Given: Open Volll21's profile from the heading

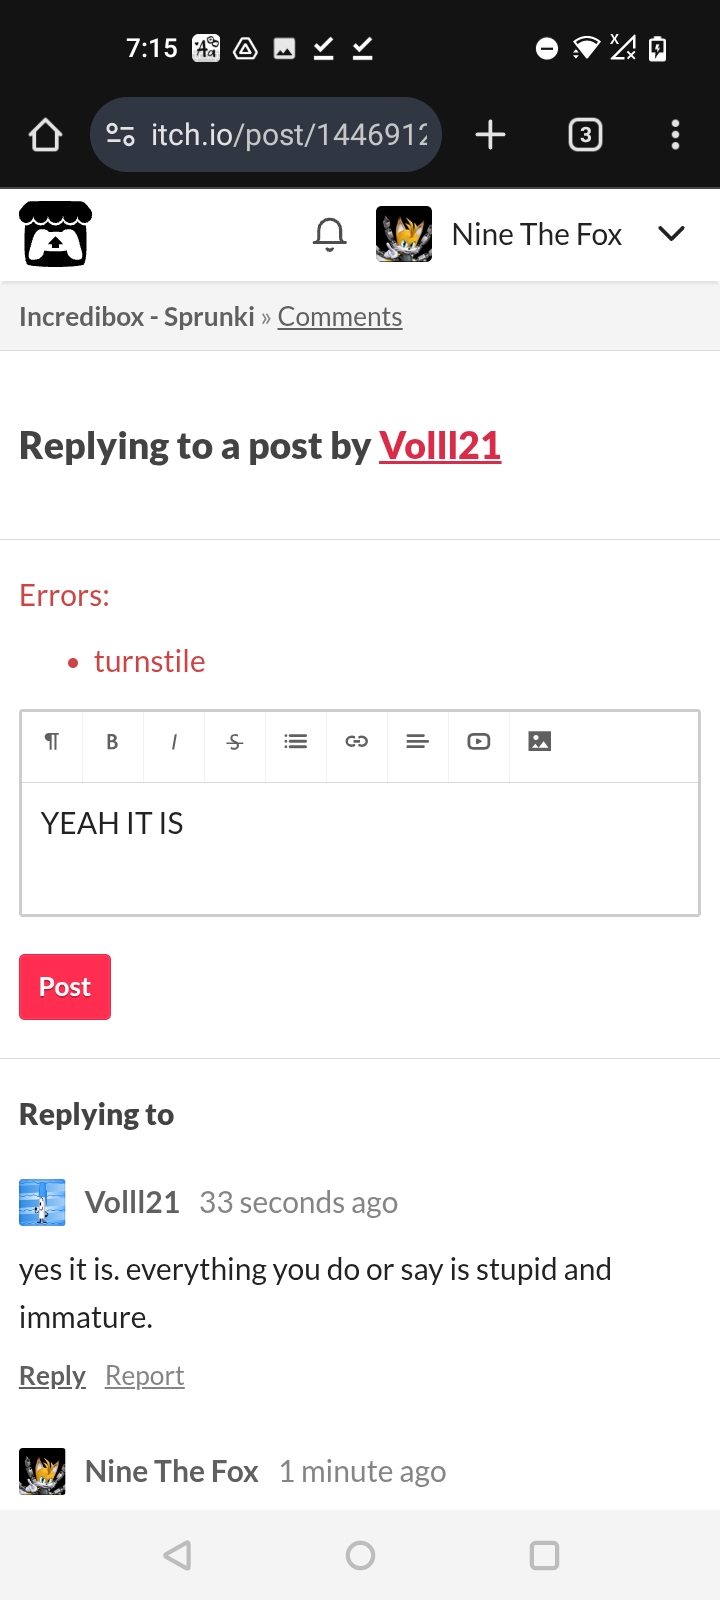Looking at the screenshot, I should point(440,446).
